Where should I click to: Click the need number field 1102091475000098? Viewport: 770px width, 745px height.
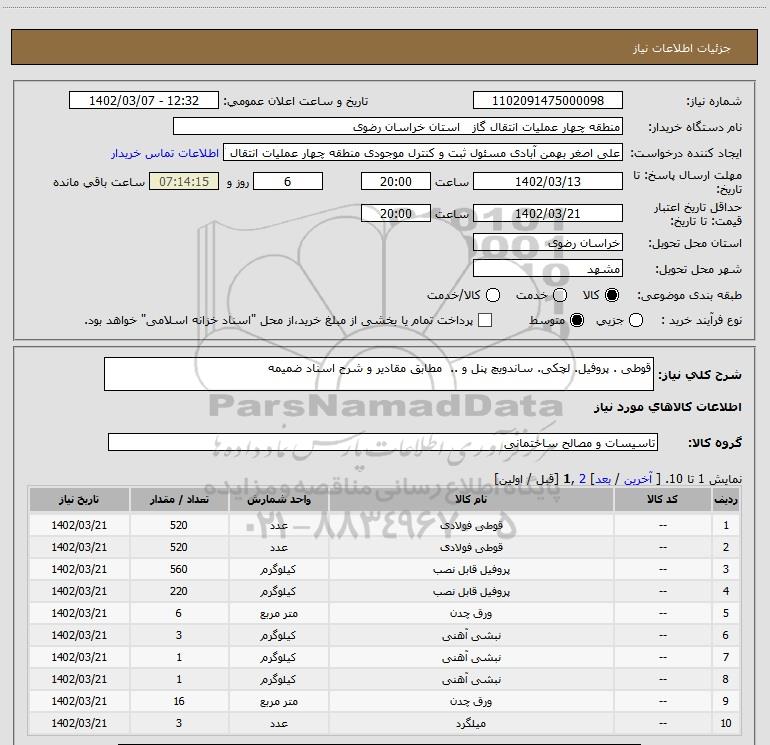click(547, 101)
